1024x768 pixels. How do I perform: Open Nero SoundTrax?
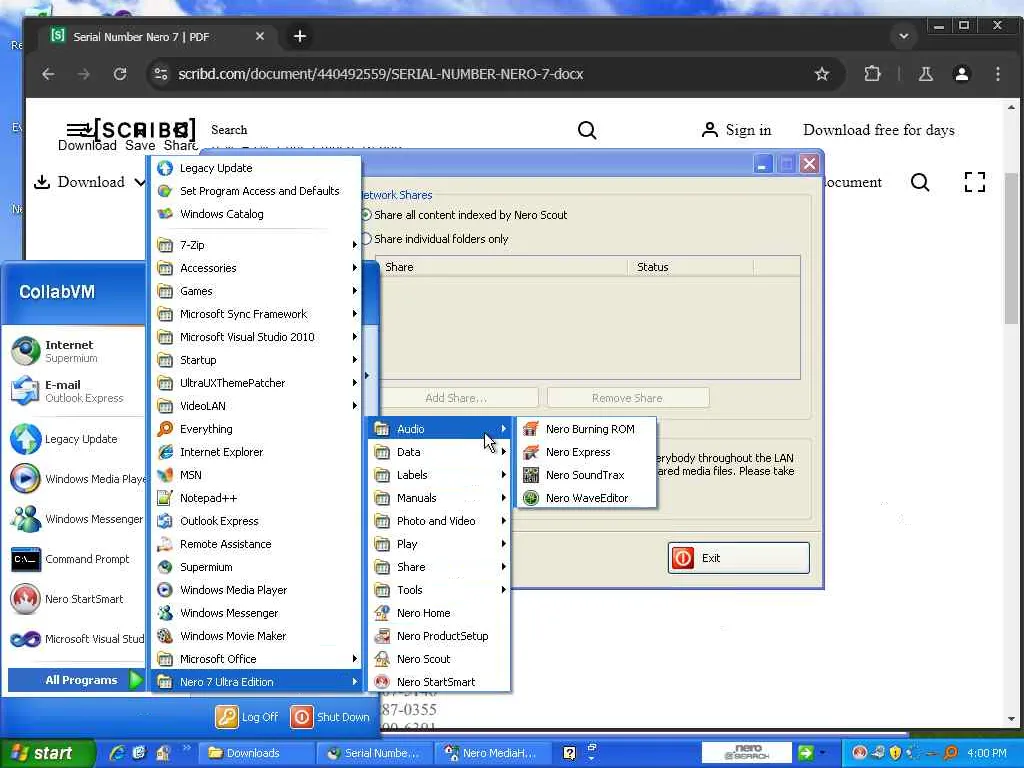pos(586,475)
